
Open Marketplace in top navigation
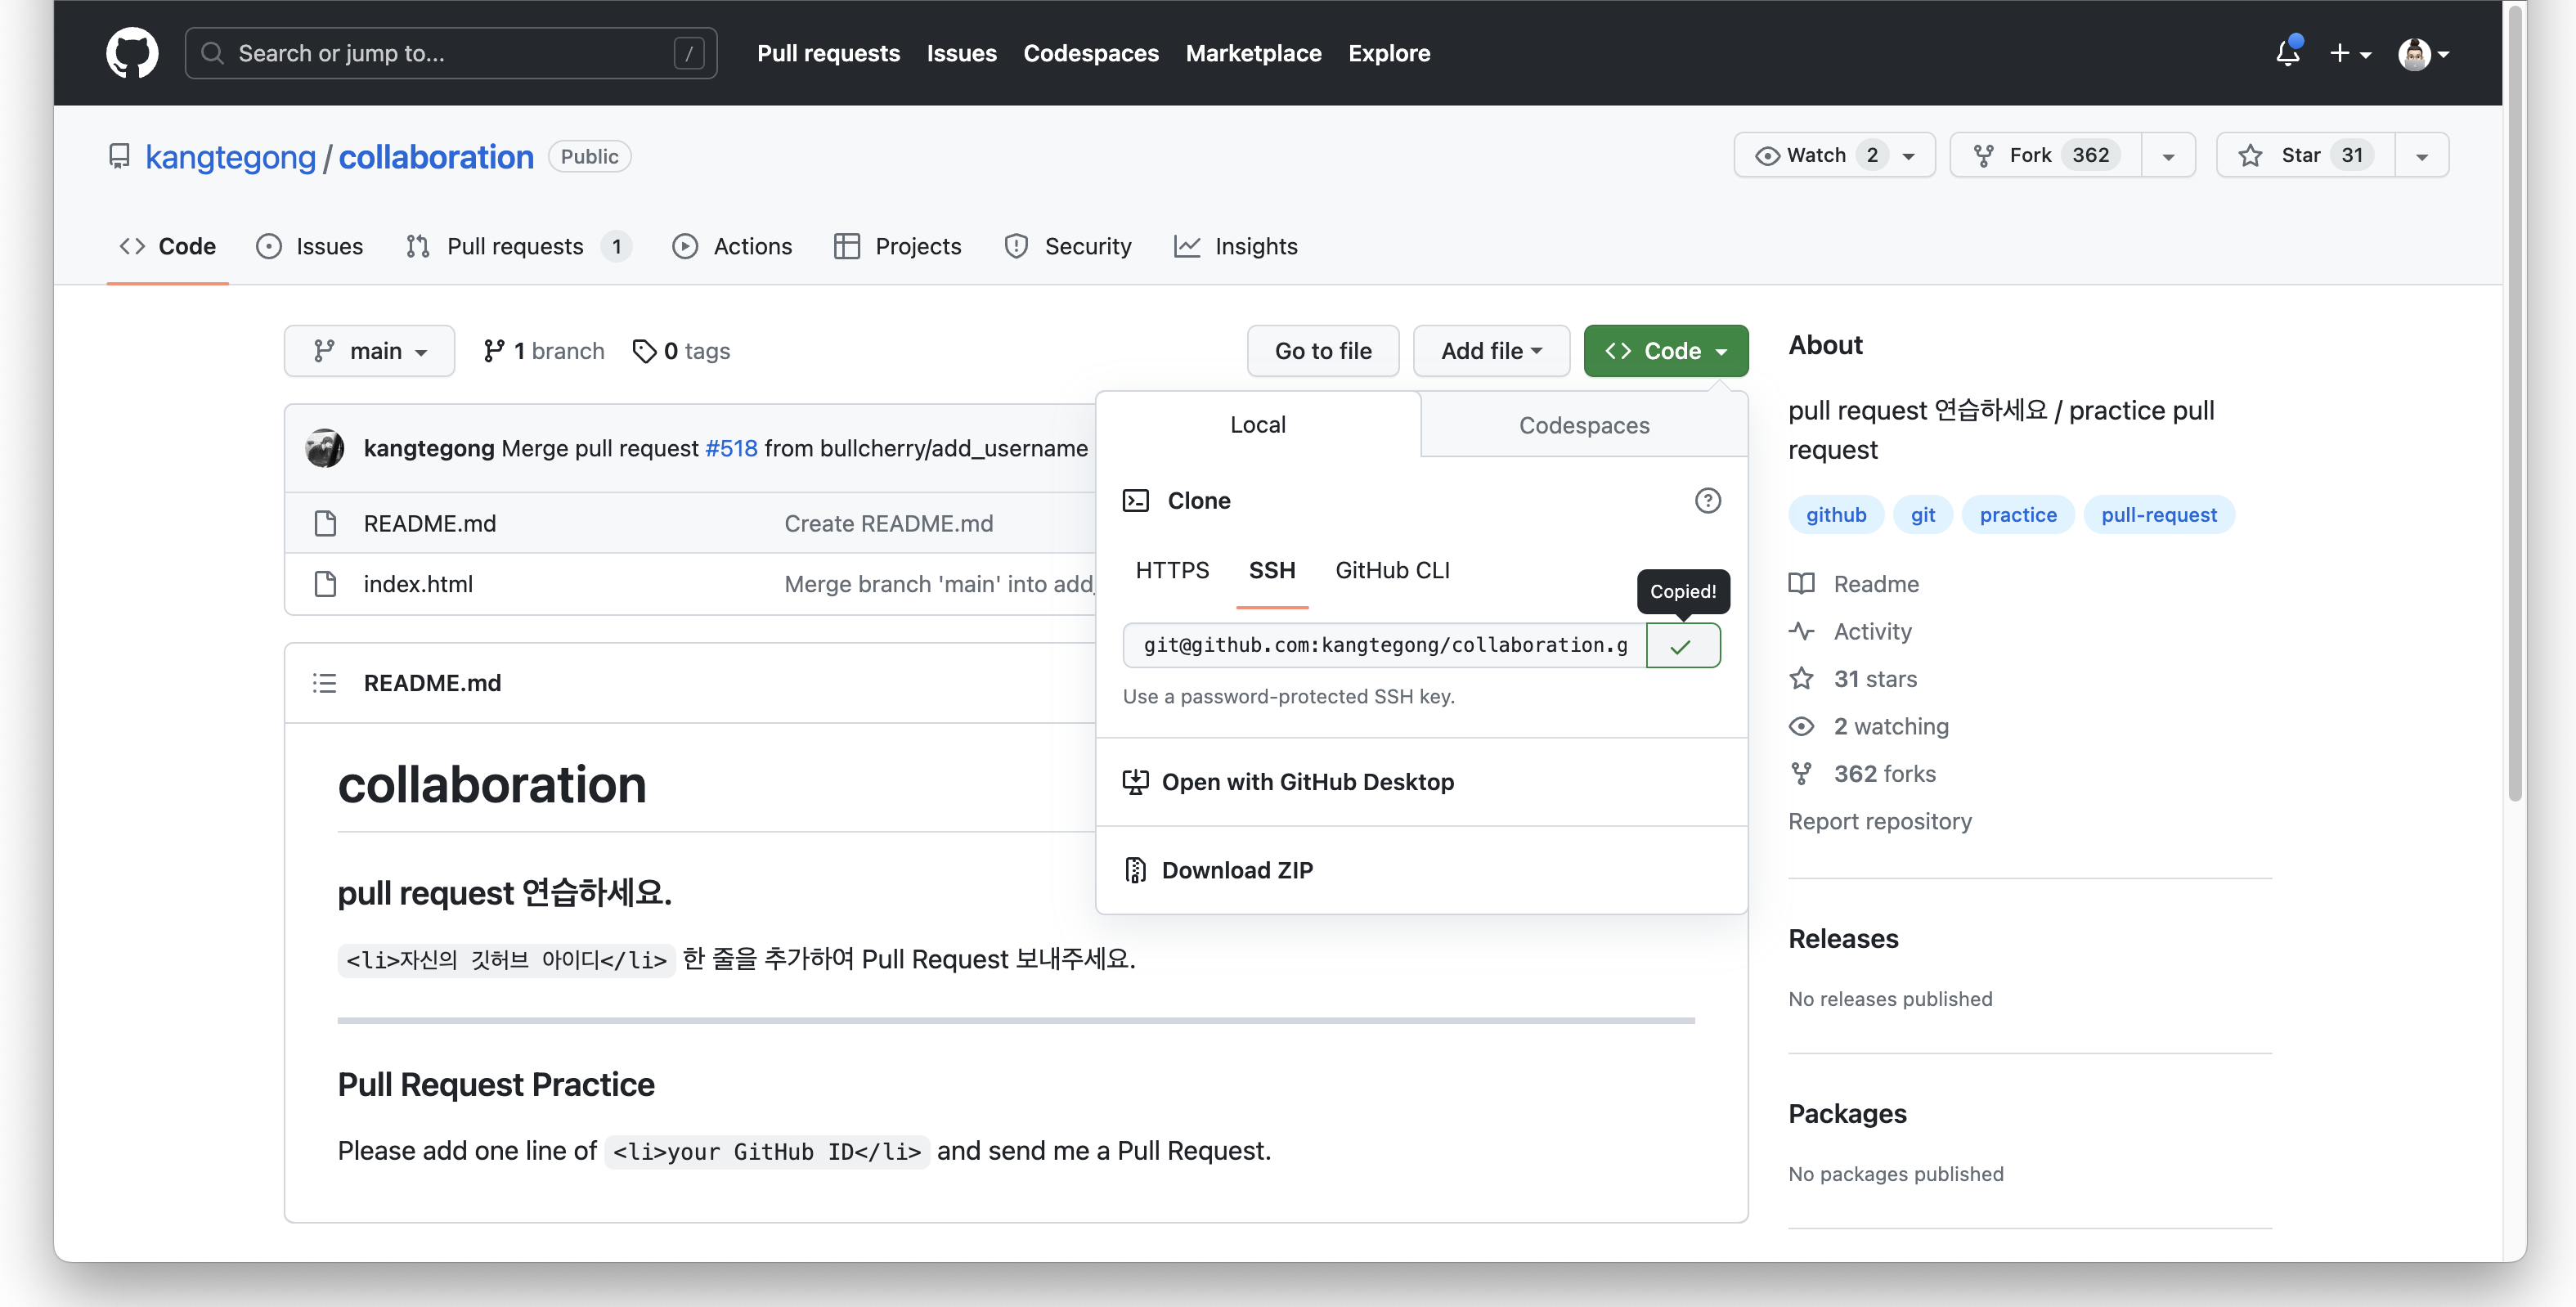1253,53
